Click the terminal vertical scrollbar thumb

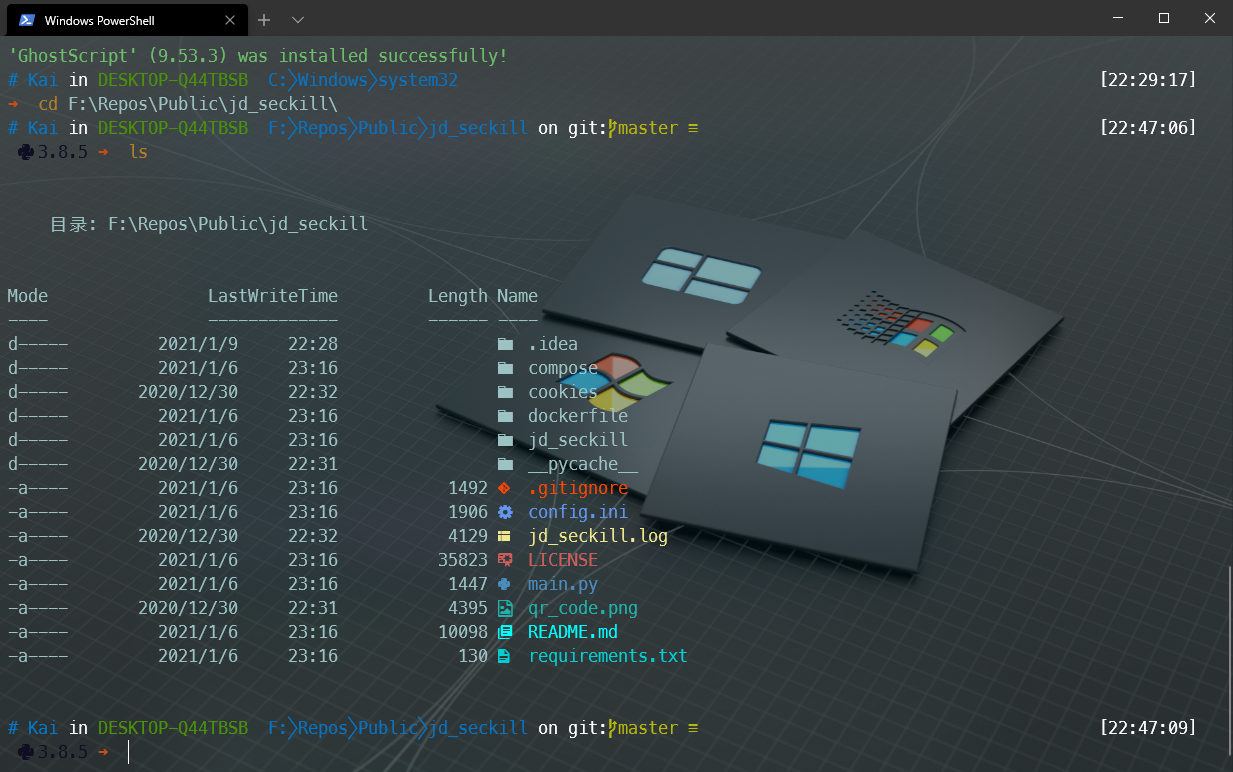1229,660
